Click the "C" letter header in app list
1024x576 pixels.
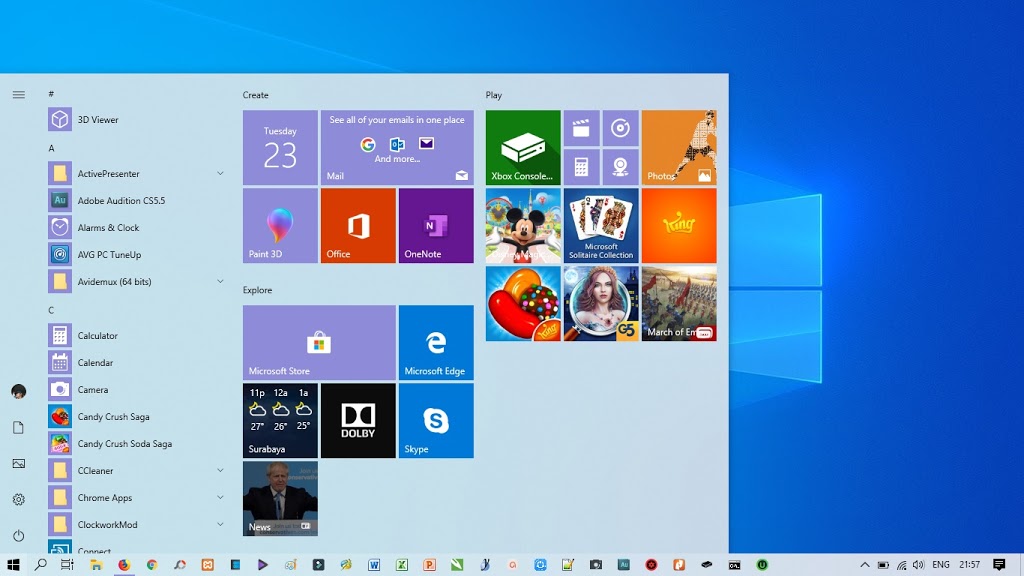(x=51, y=310)
